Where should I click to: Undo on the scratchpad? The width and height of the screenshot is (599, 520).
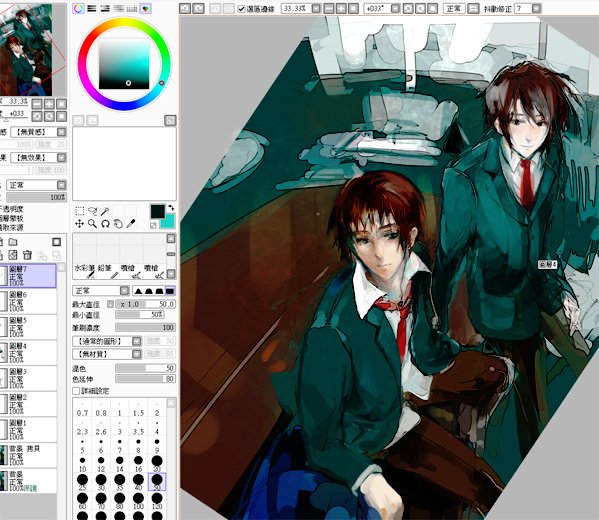pyautogui.click(x=78, y=121)
